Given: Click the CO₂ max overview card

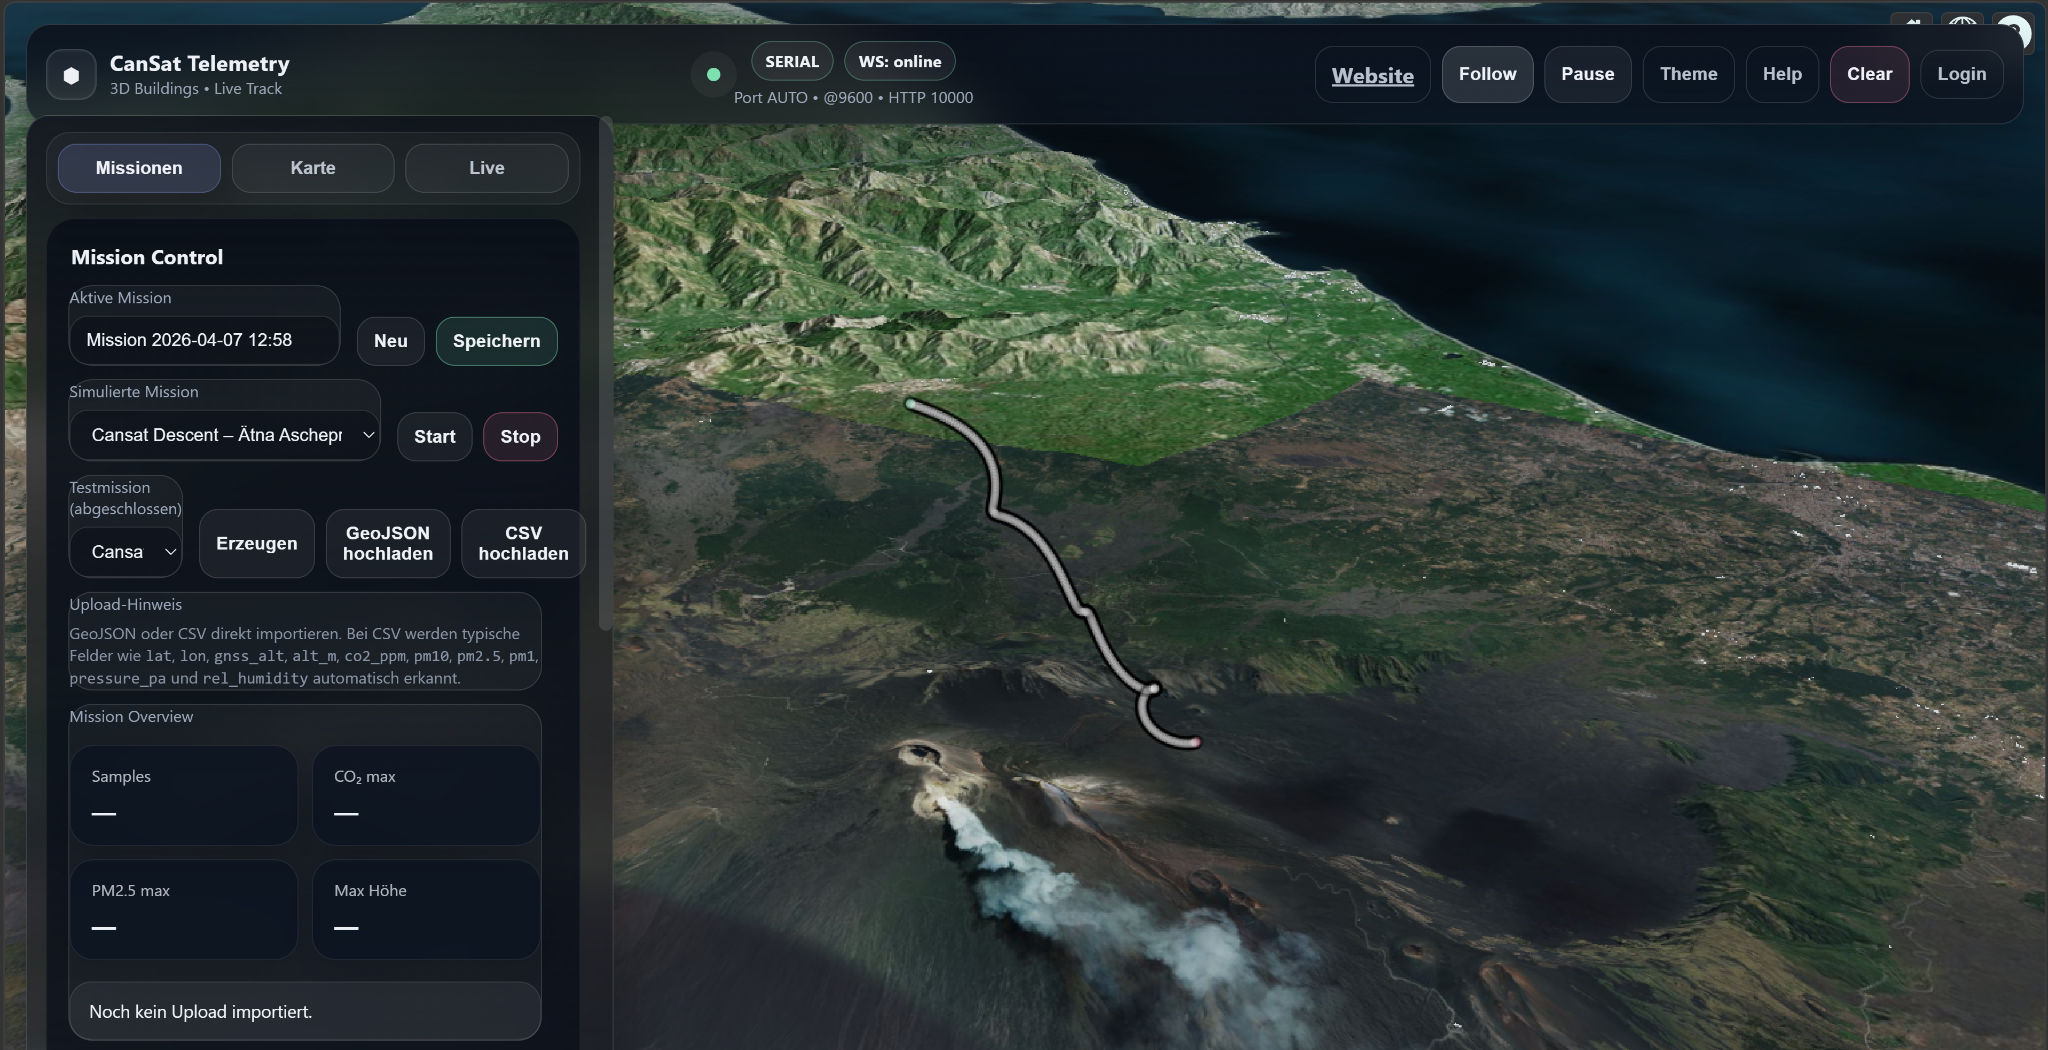Looking at the screenshot, I should click(x=426, y=796).
